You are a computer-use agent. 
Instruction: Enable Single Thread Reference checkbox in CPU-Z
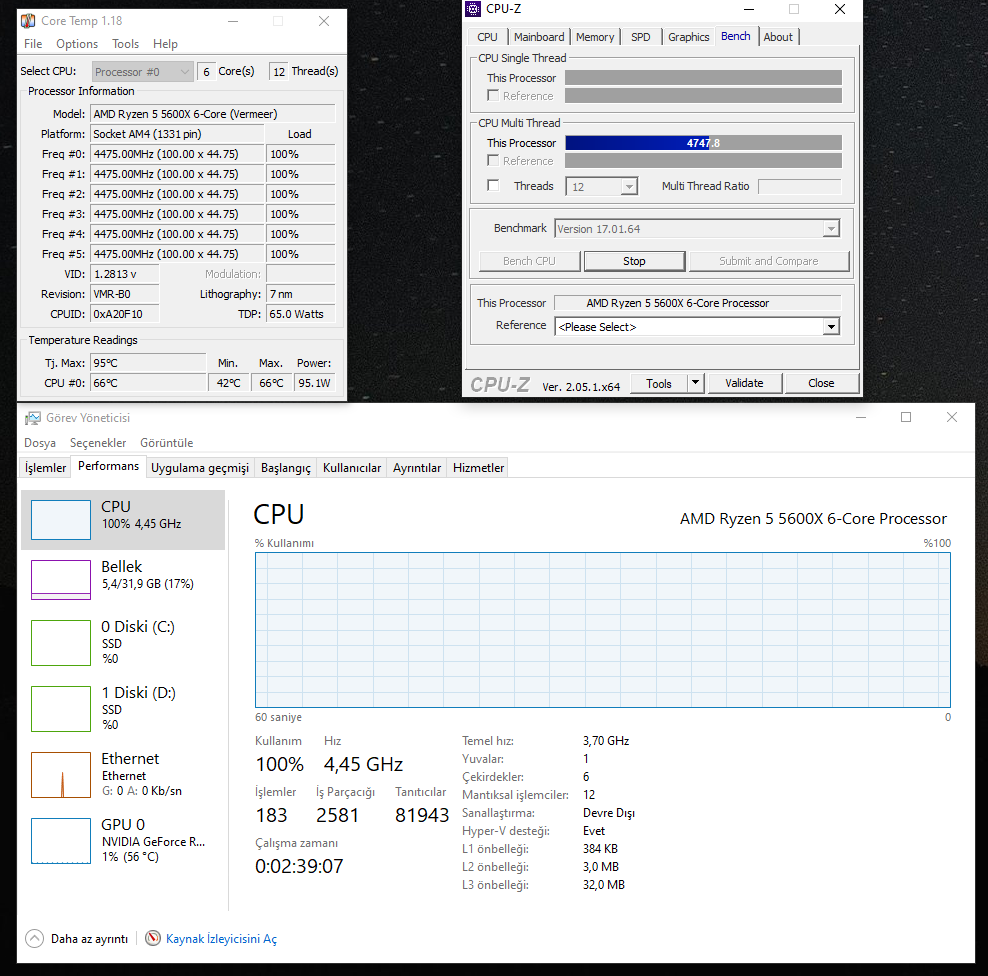(x=493, y=95)
